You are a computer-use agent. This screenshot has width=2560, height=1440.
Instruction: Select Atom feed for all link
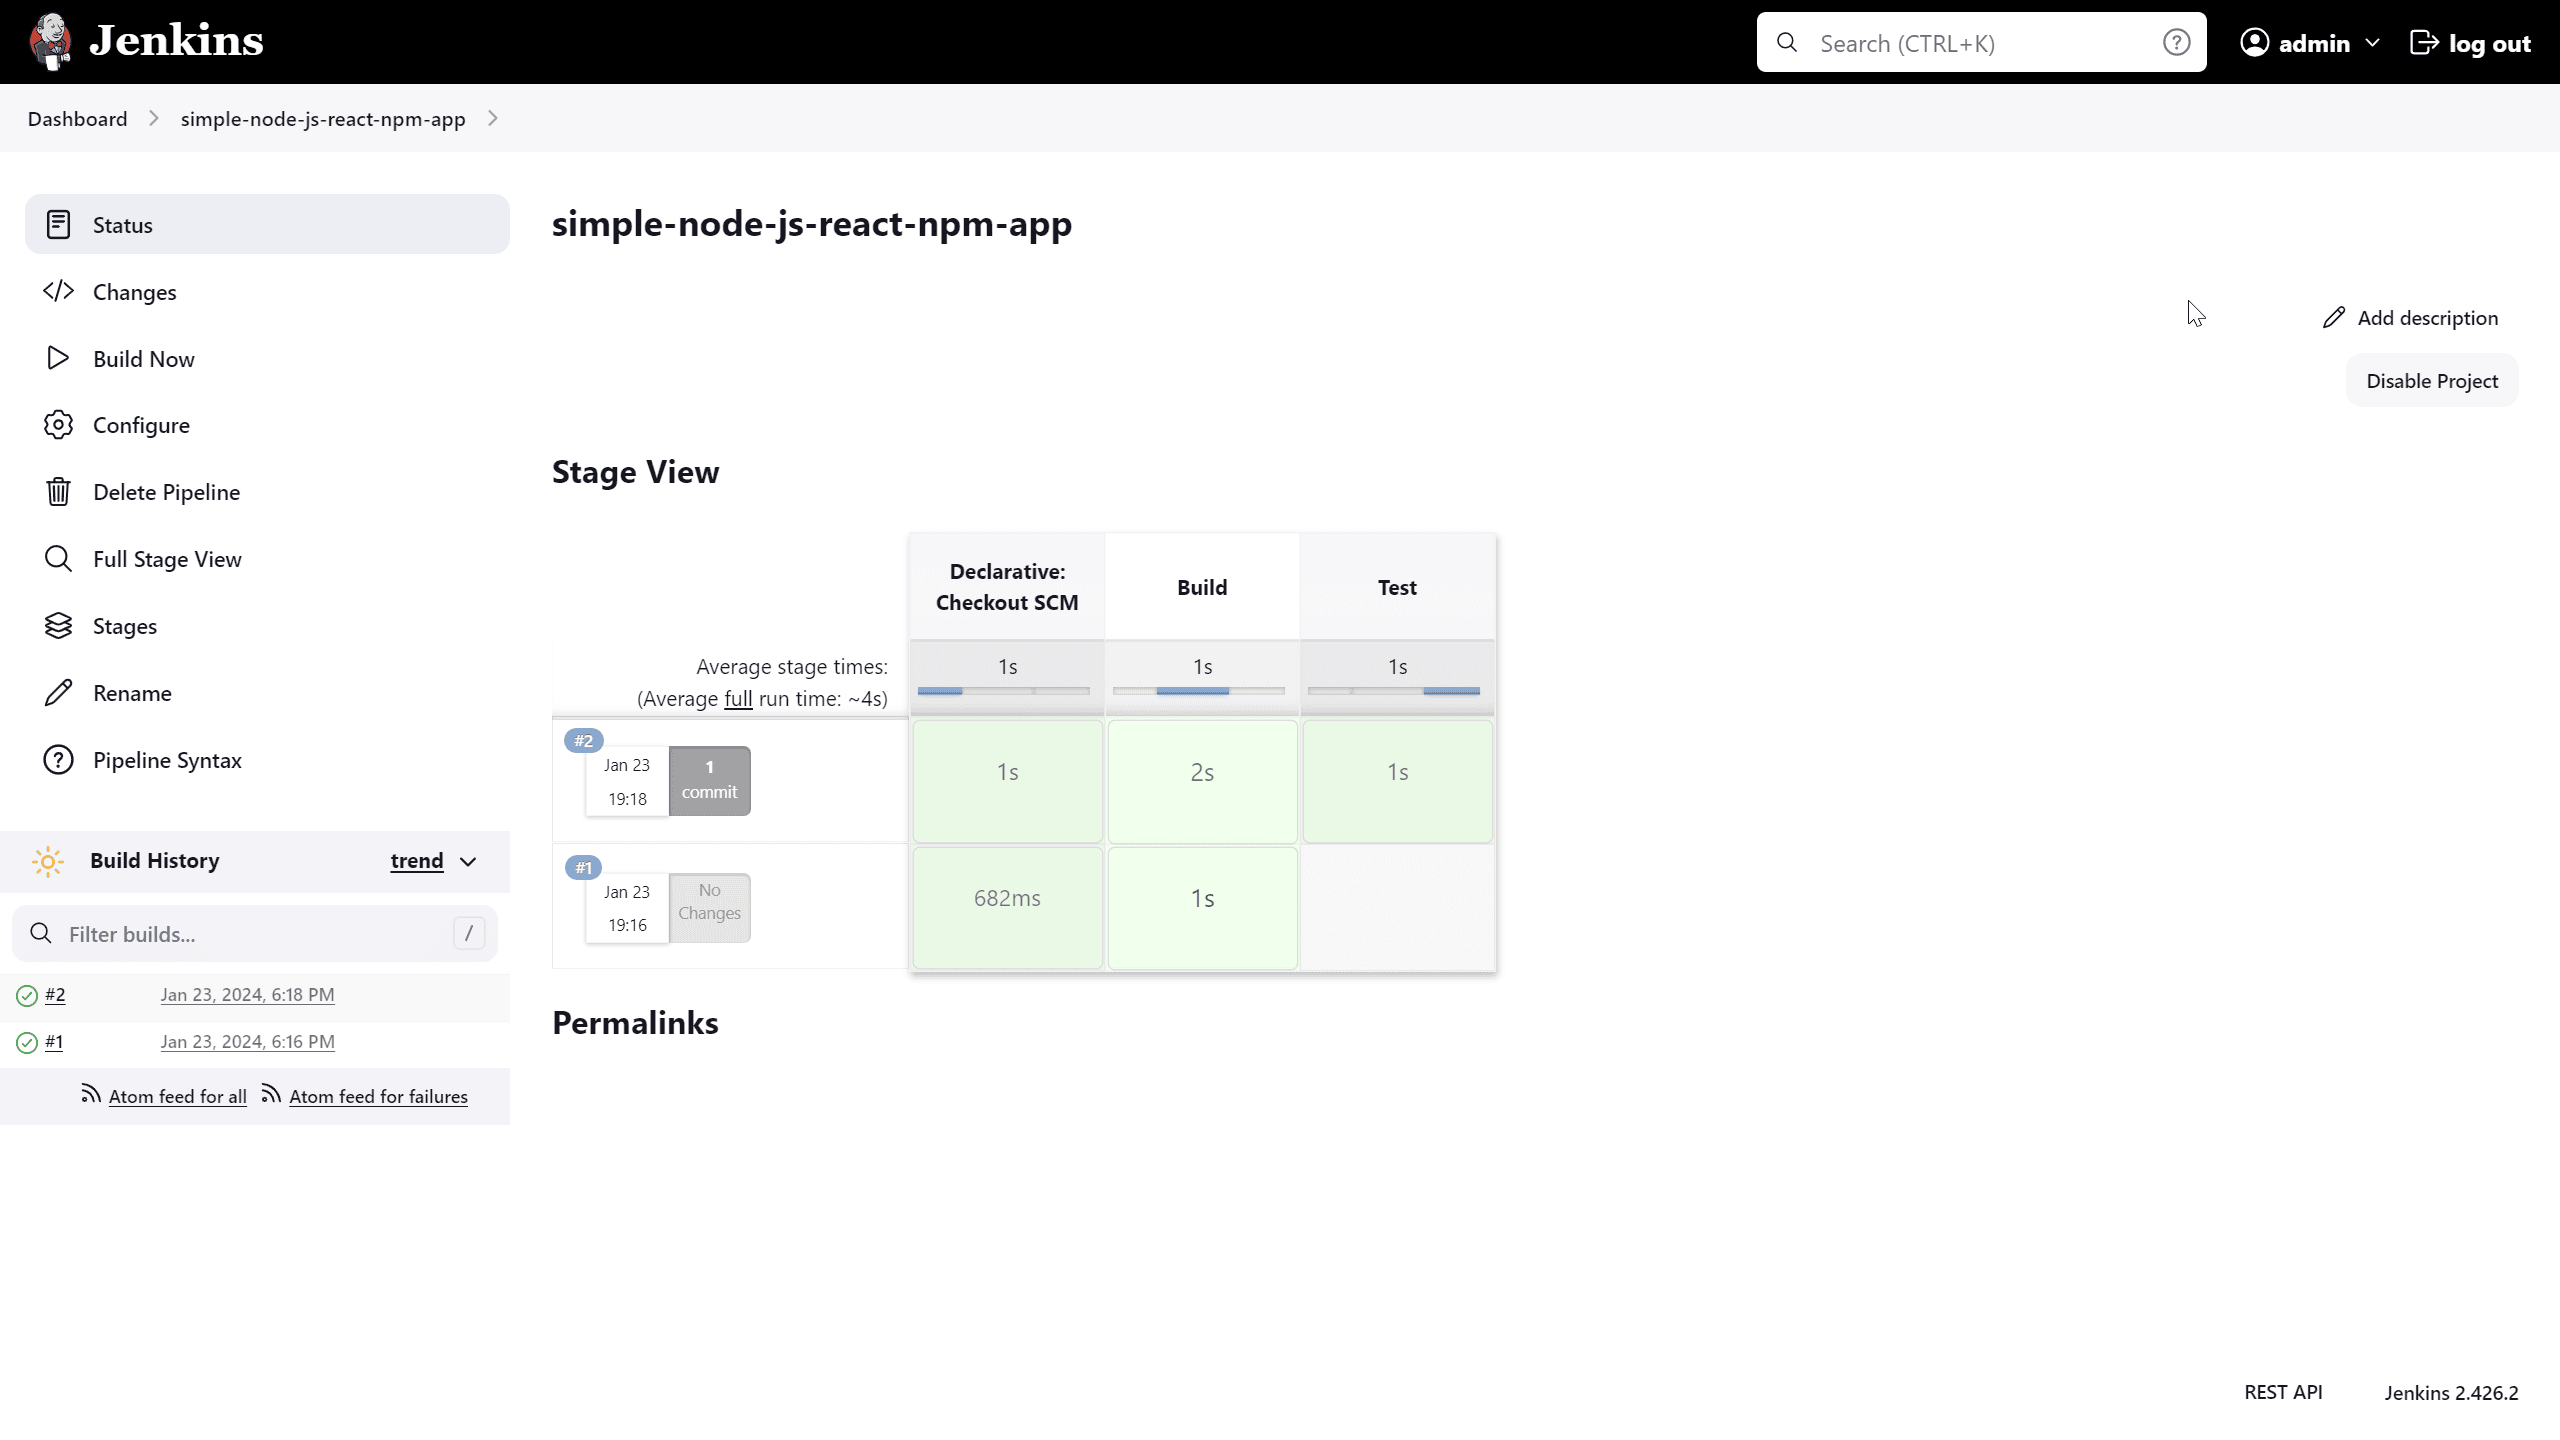(178, 1095)
